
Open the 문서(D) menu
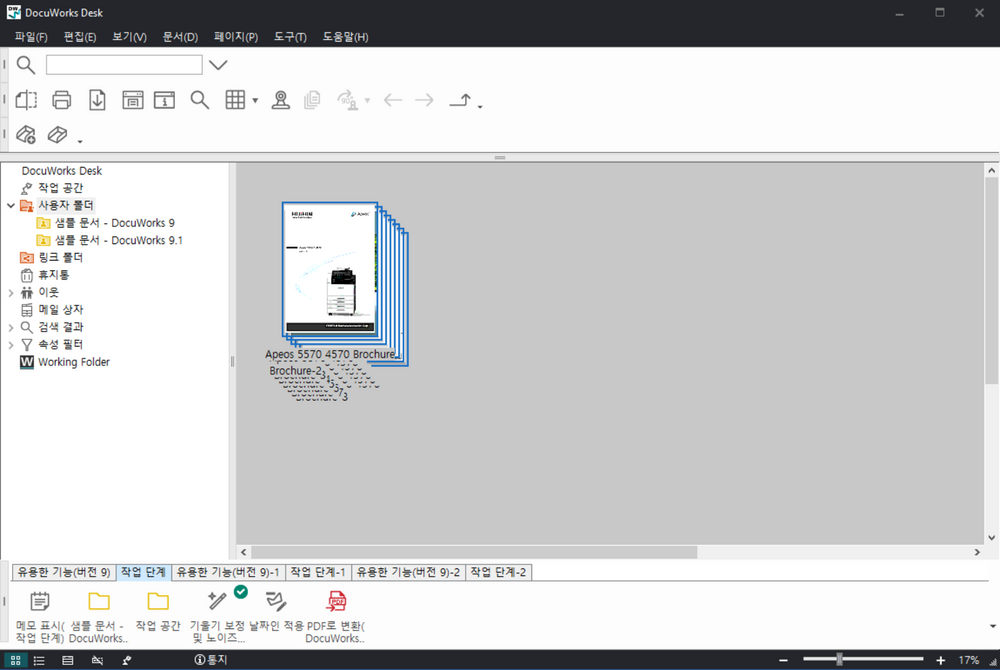click(180, 37)
